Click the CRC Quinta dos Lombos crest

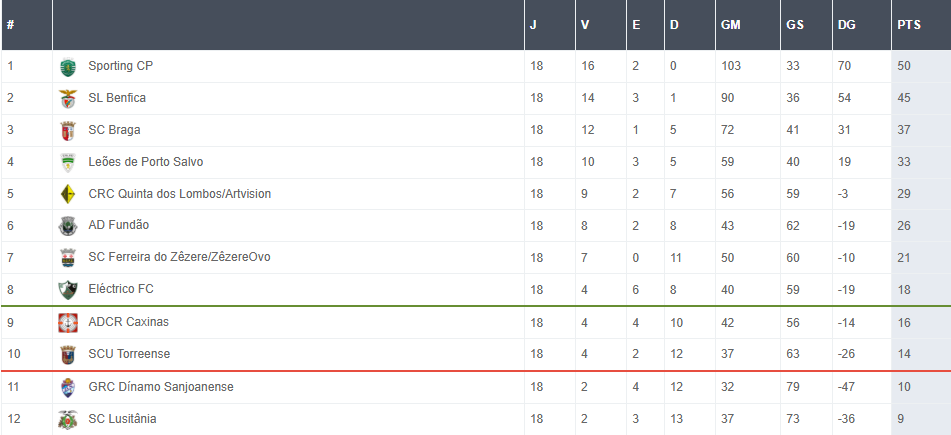68,194
